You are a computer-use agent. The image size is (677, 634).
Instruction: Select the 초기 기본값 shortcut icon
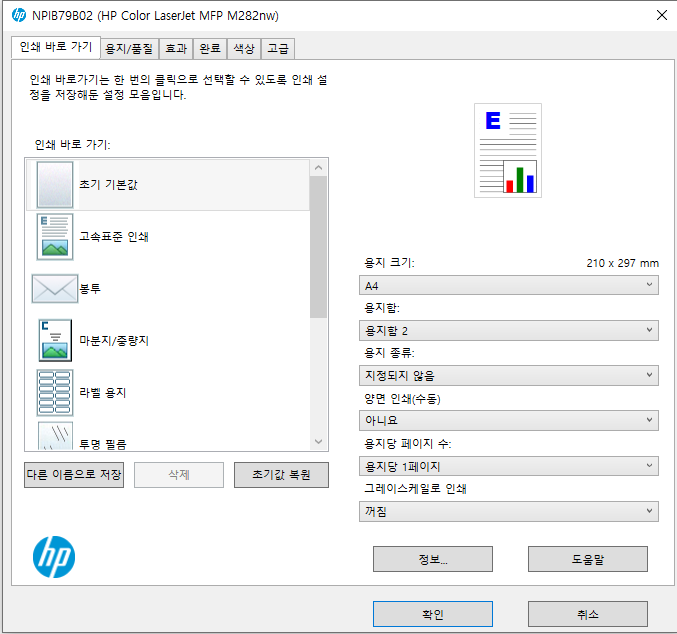pyautogui.click(x=55, y=185)
